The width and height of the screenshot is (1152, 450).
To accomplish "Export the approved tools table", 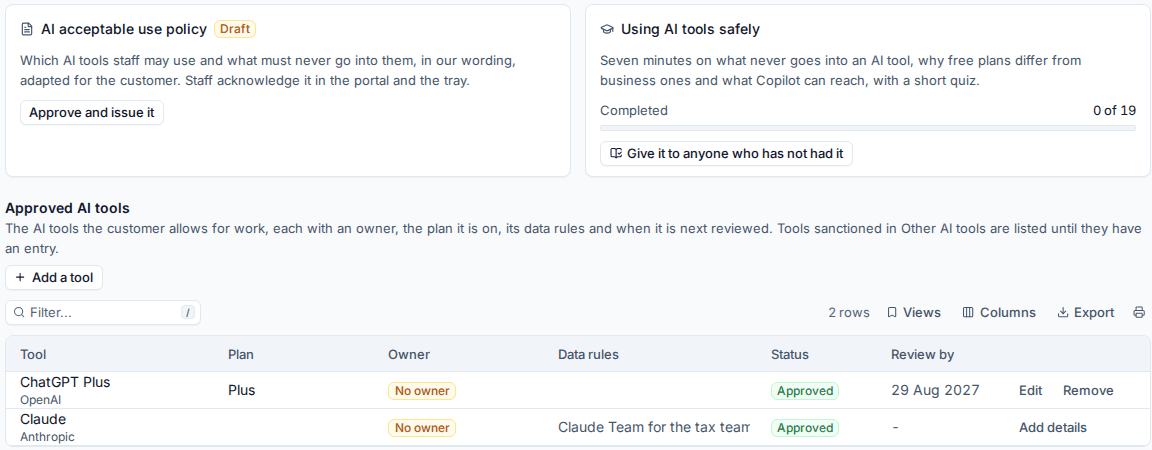I will pyautogui.click(x=1086, y=312).
